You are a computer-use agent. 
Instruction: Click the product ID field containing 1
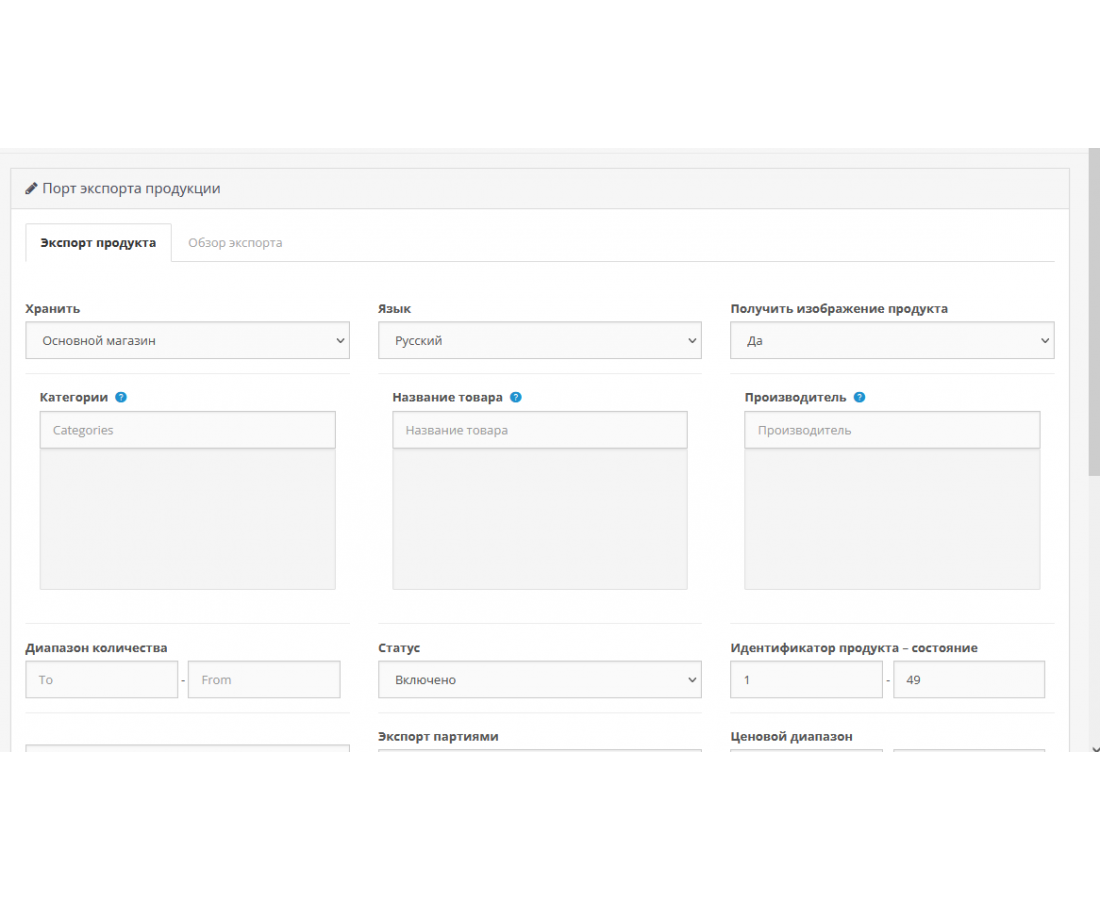[x=806, y=680]
